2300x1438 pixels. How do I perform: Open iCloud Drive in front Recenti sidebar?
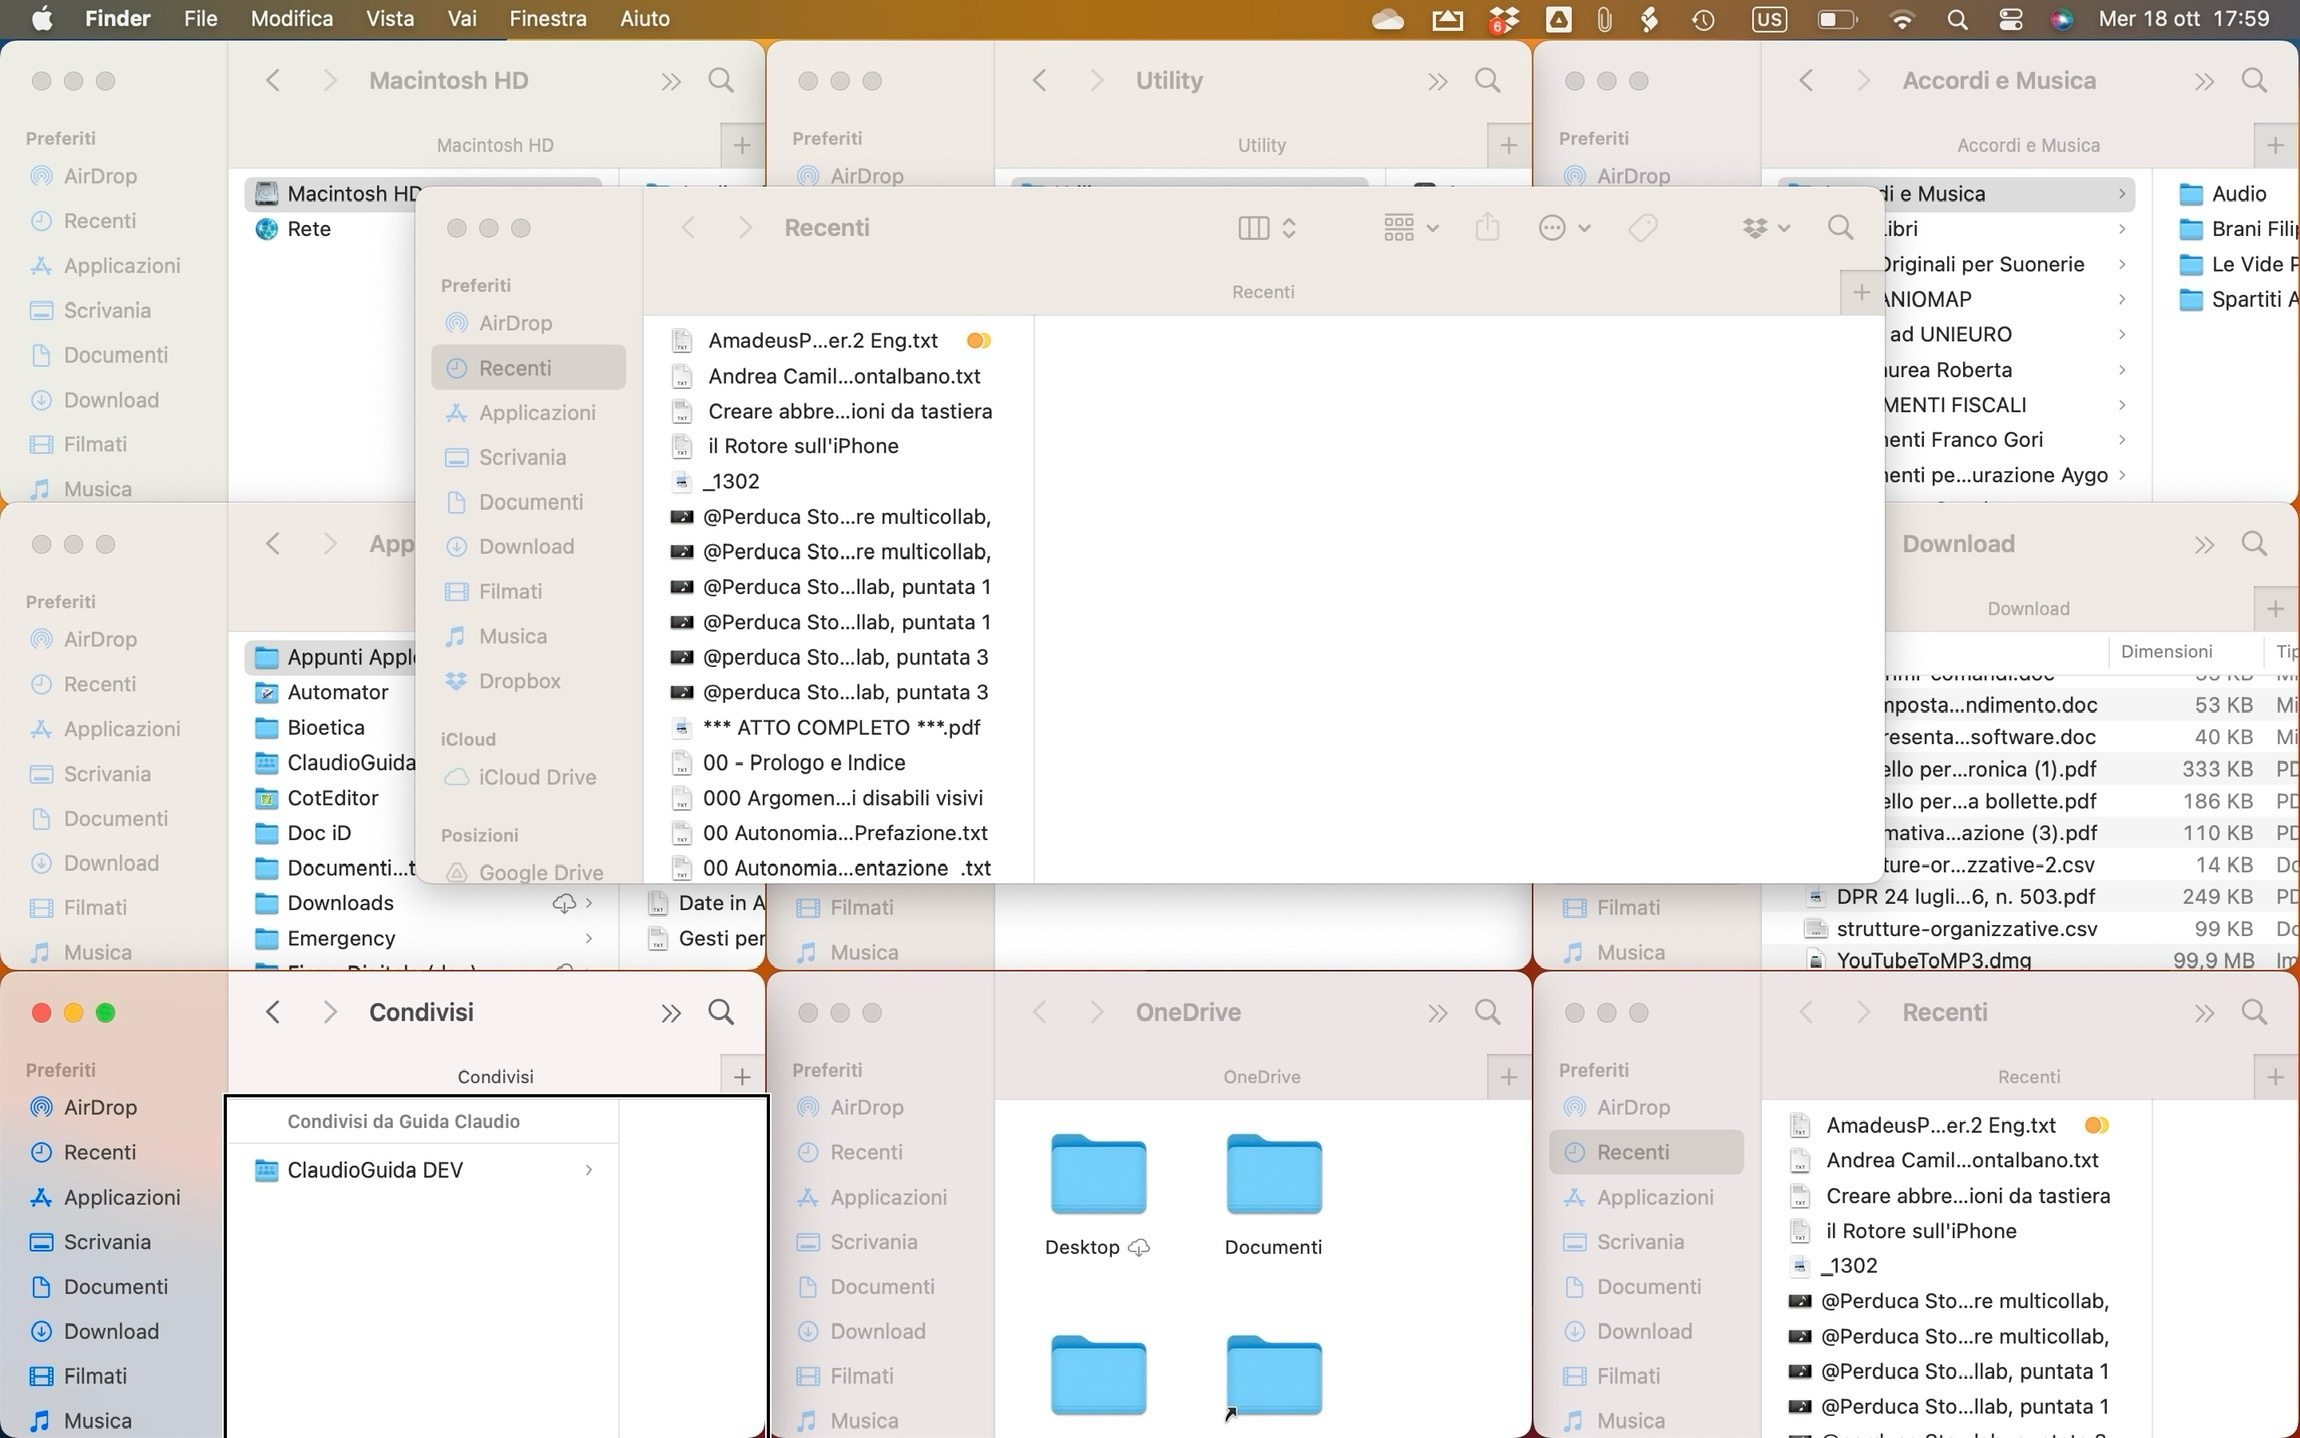pos(537,777)
